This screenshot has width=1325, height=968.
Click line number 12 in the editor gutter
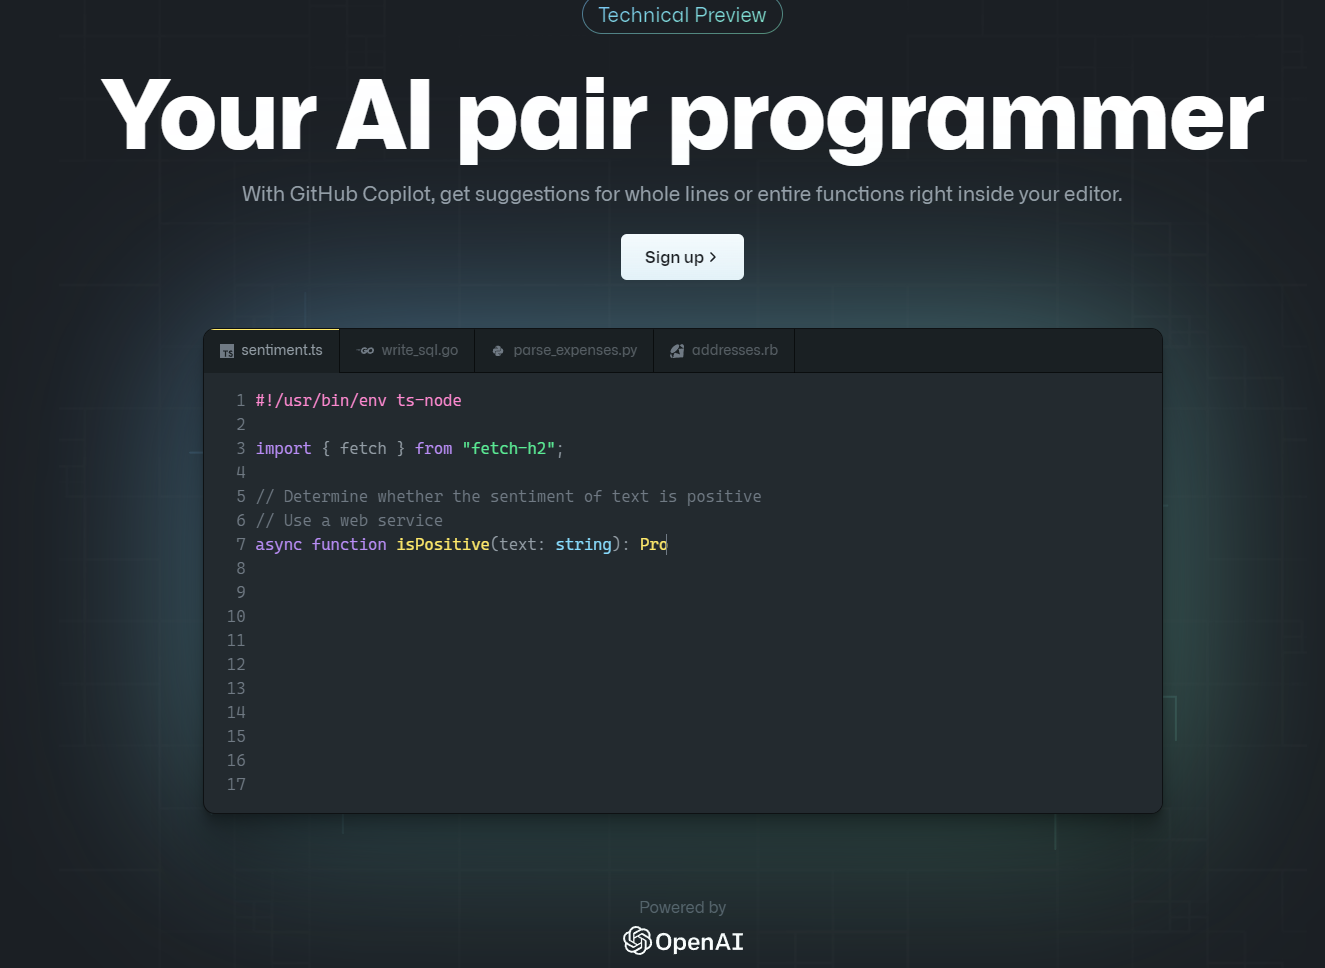pyautogui.click(x=236, y=664)
